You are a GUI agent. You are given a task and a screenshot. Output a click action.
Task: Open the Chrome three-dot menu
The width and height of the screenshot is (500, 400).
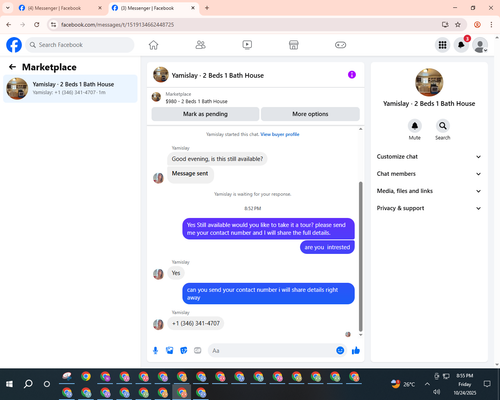[x=491, y=24]
